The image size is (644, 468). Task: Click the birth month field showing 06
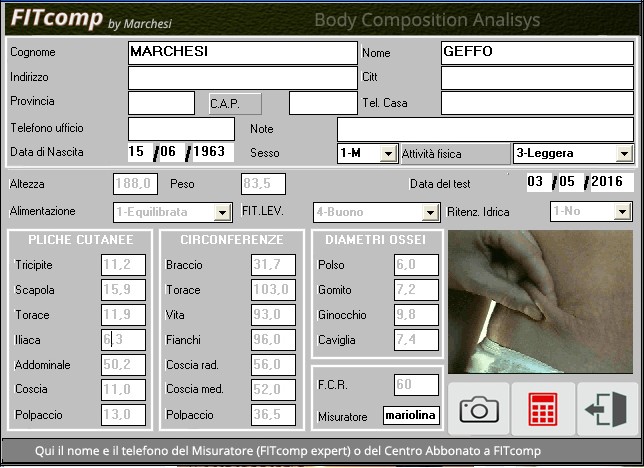[x=172, y=152]
